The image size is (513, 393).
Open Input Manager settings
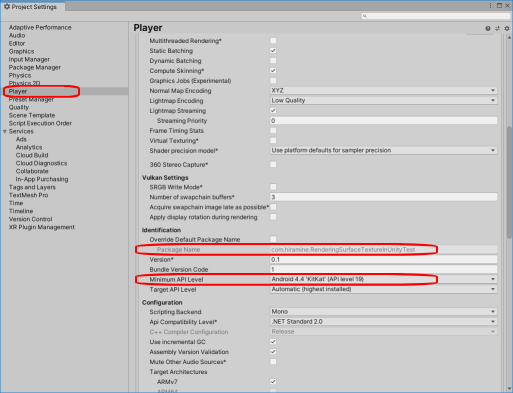29,59
